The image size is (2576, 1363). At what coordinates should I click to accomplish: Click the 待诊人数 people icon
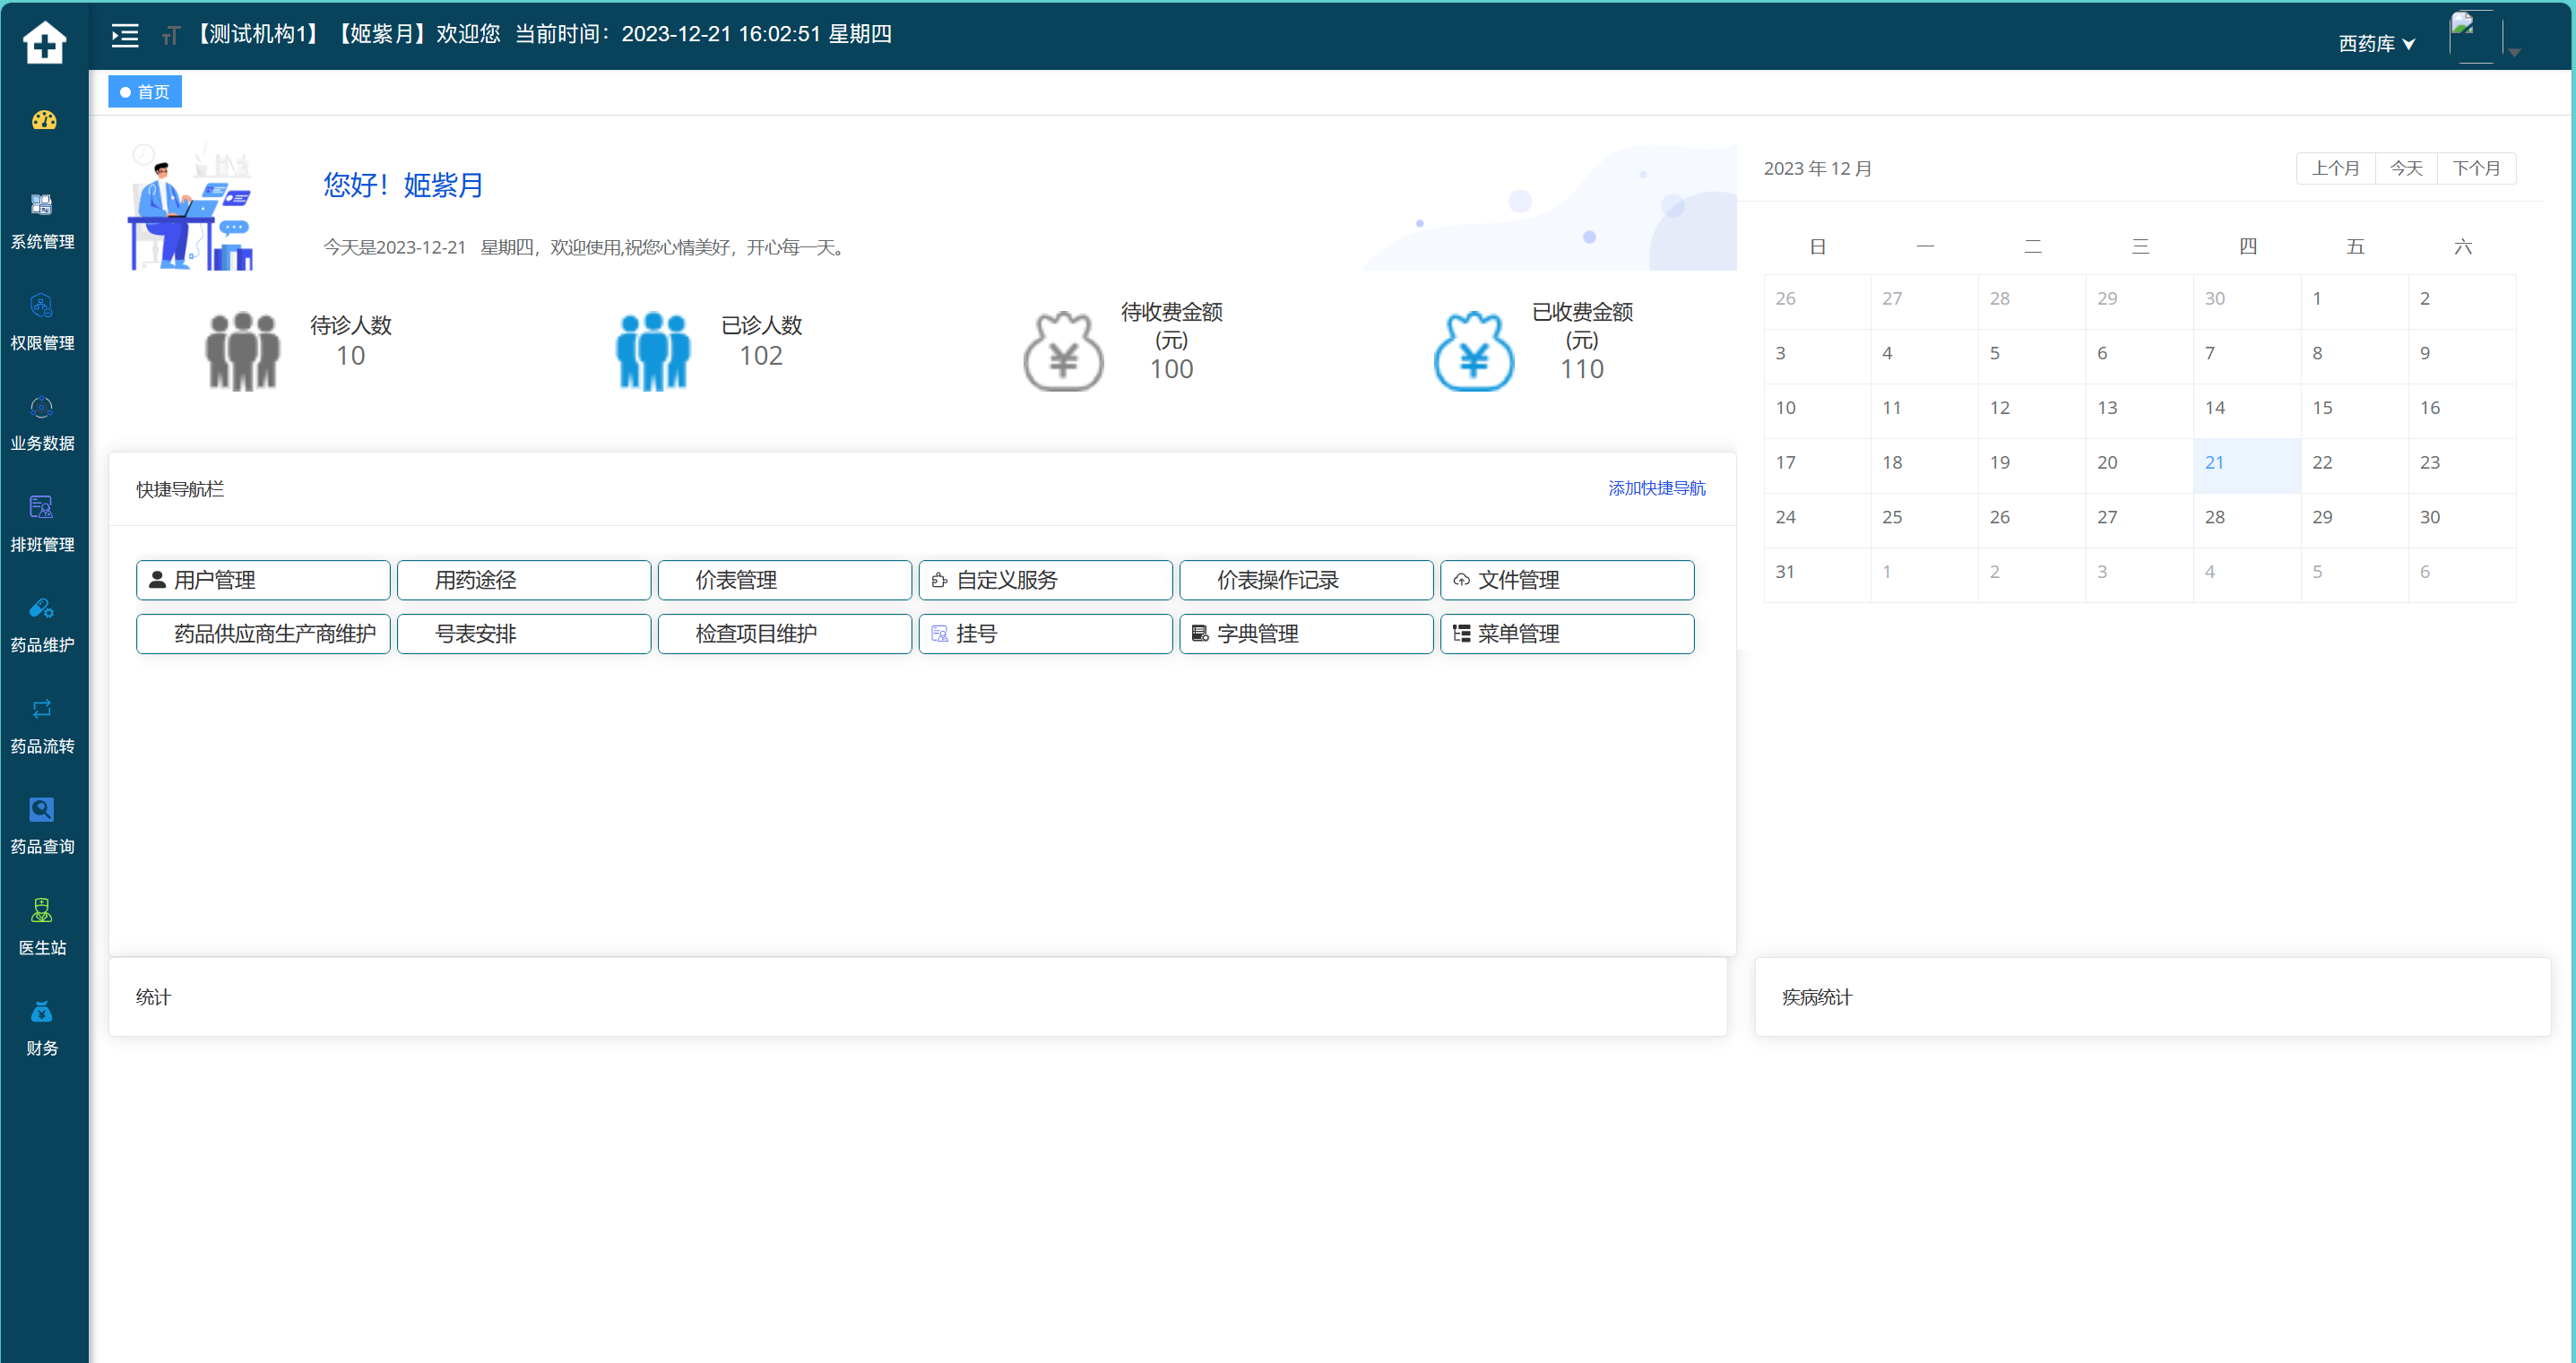242,351
